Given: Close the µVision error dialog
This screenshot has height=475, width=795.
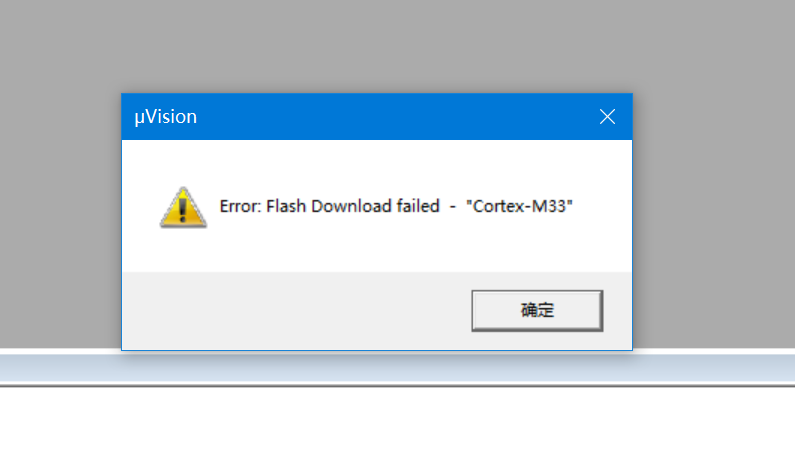Looking at the screenshot, I should (607, 117).
